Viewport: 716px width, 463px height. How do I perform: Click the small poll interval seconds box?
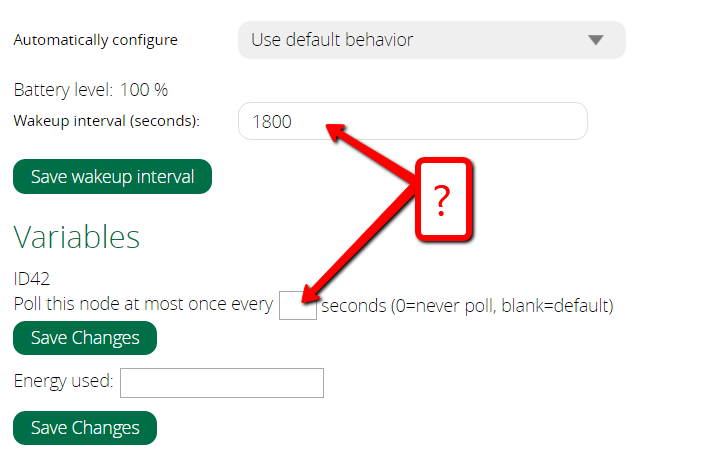[295, 305]
